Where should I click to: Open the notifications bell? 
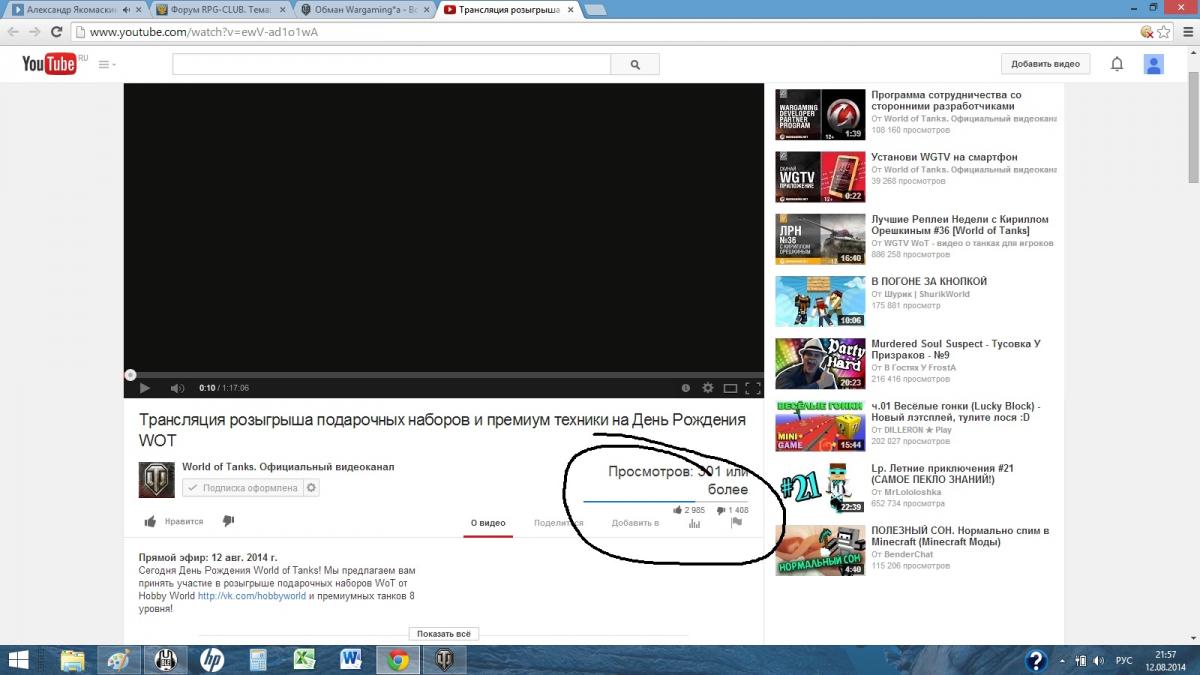tap(1117, 64)
